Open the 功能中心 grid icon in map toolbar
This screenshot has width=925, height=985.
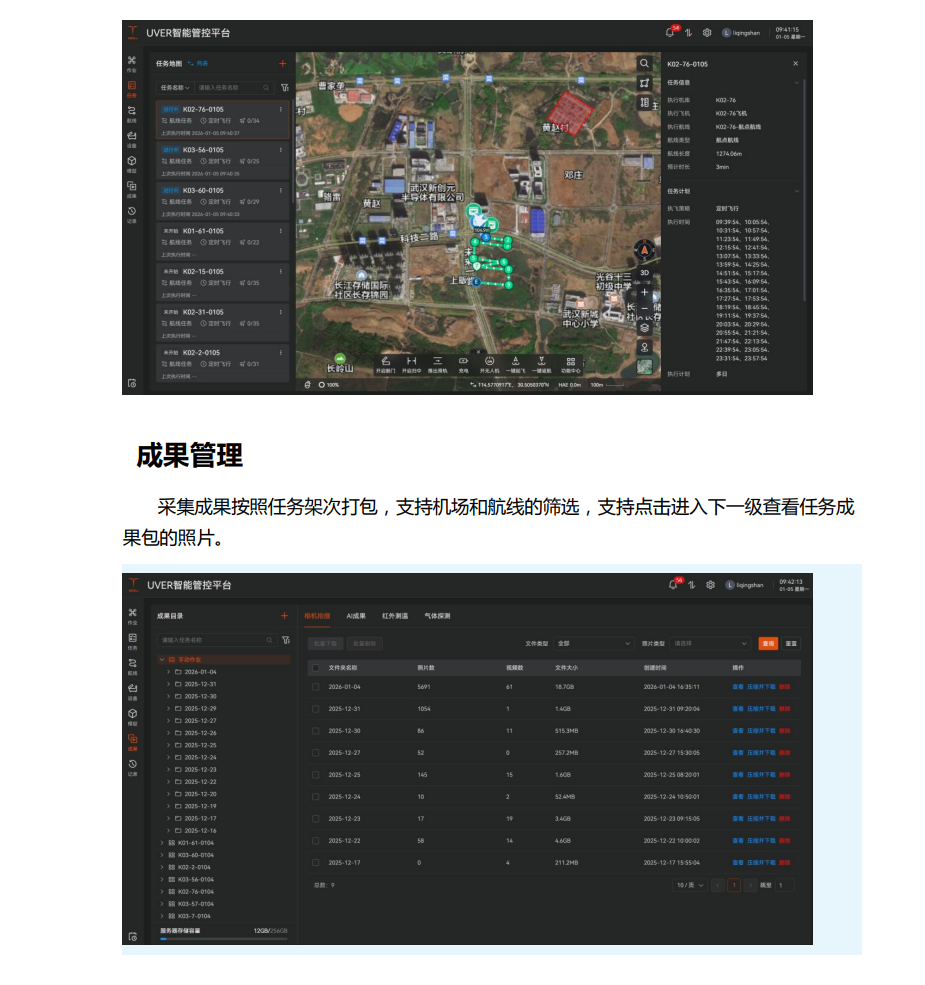coord(570,361)
